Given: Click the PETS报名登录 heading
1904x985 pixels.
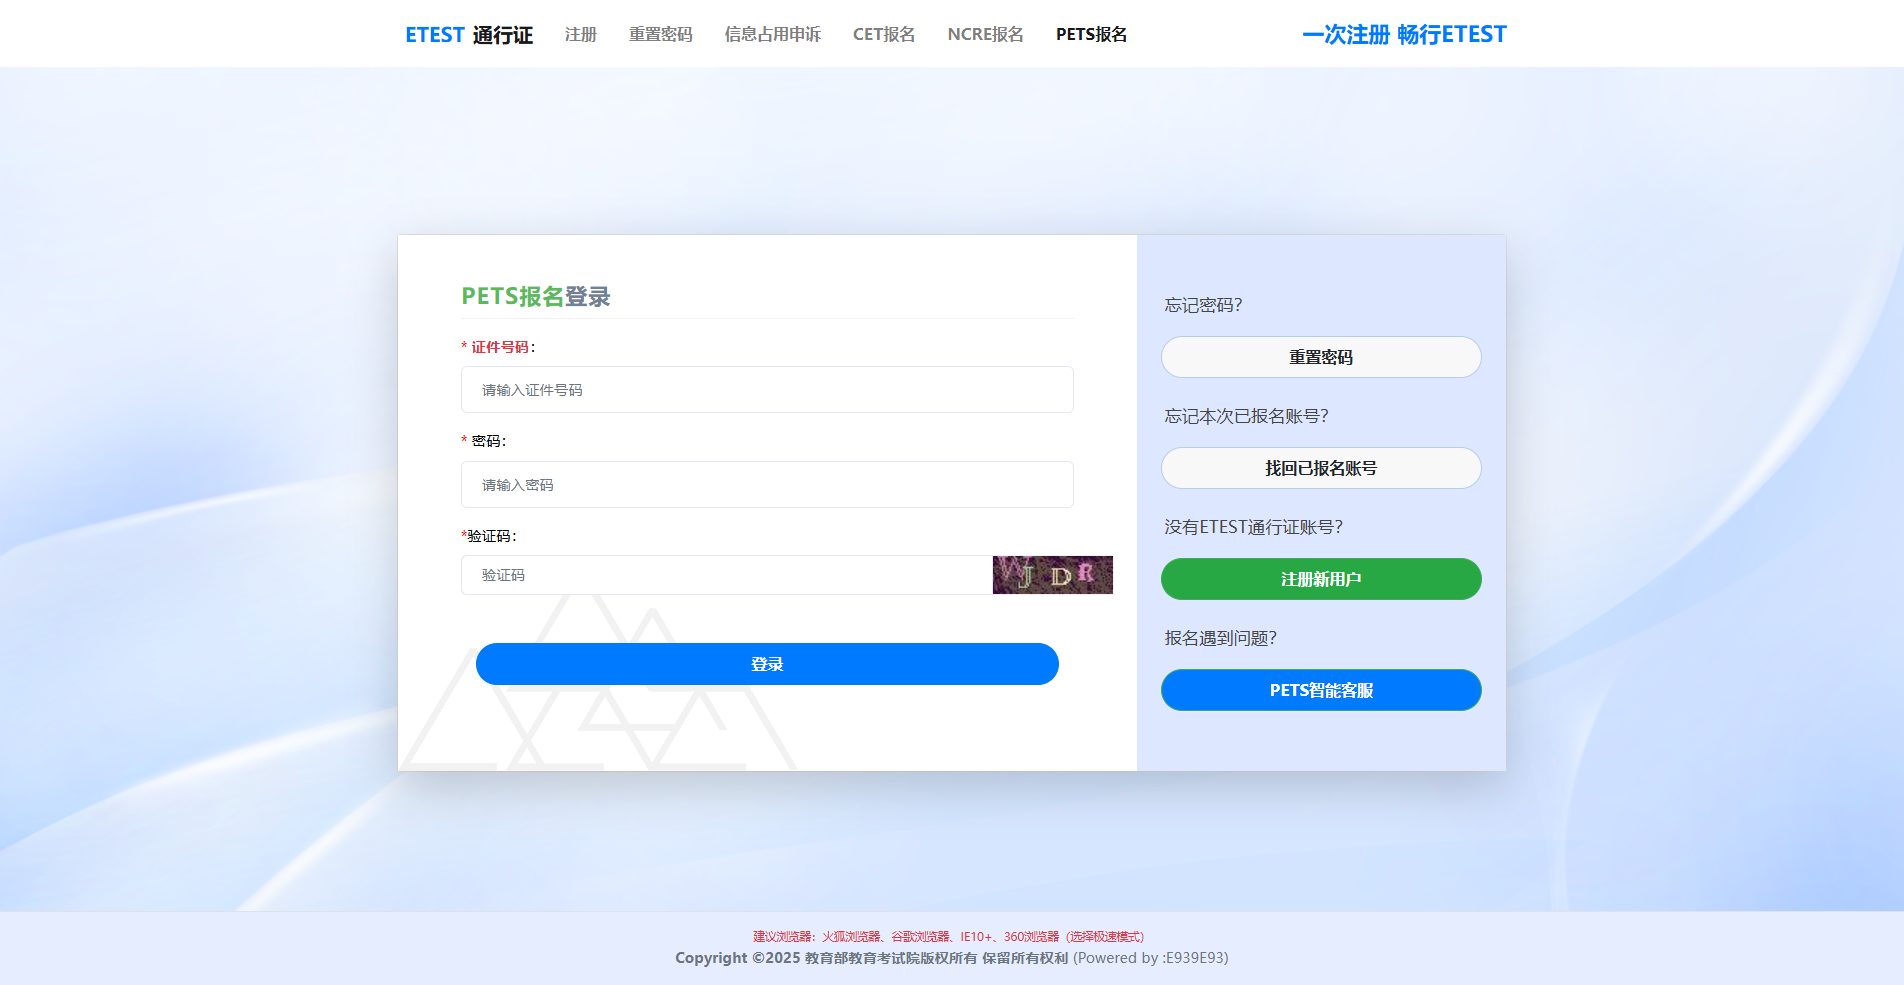Looking at the screenshot, I should 536,296.
